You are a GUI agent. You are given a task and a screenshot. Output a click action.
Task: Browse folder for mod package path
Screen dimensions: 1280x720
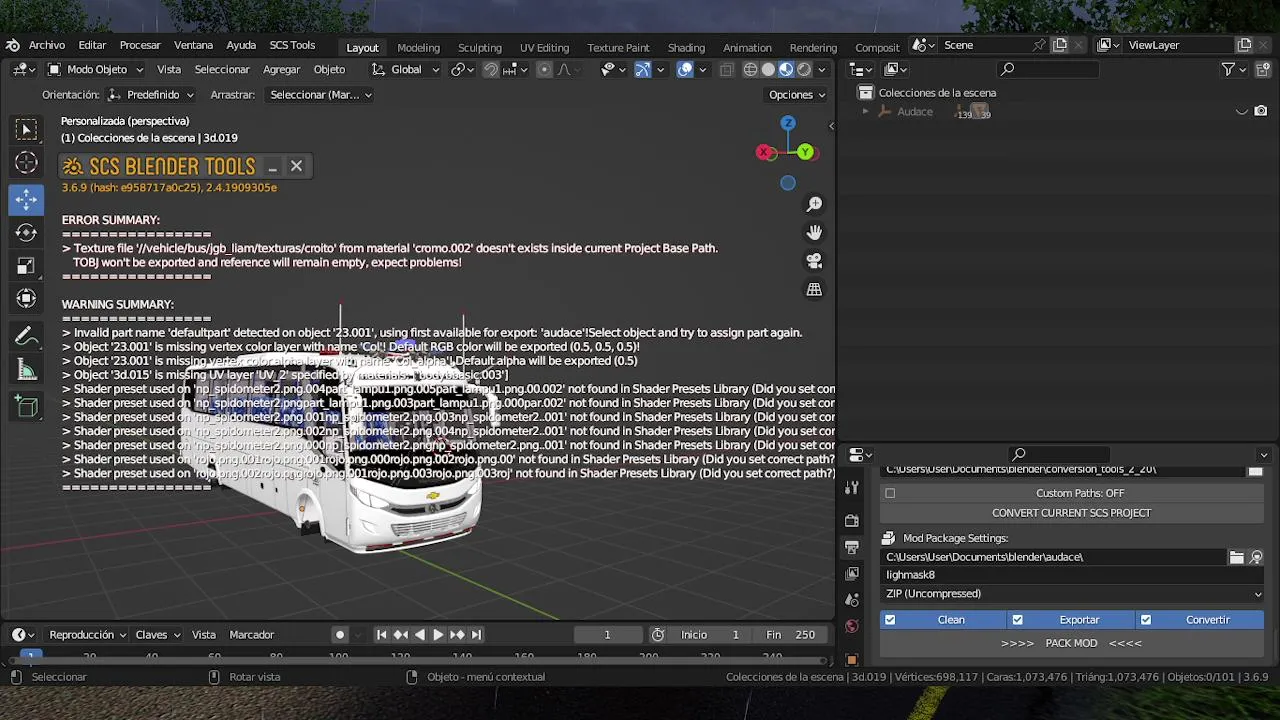1237,557
